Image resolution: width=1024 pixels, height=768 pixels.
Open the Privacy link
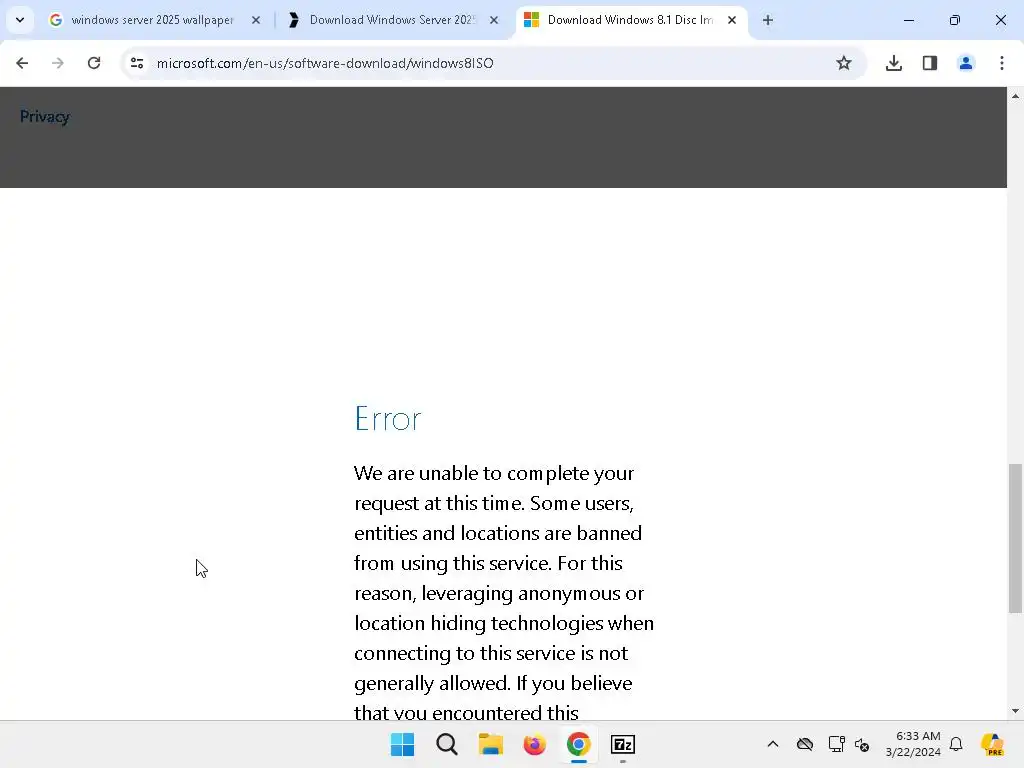click(x=44, y=116)
